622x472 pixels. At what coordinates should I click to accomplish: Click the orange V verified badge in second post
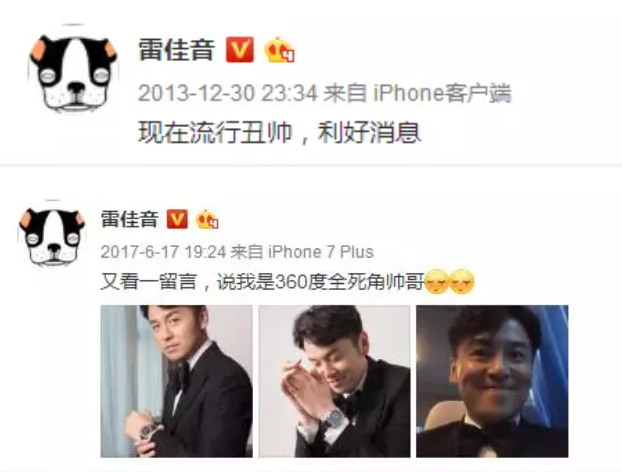(x=177, y=219)
